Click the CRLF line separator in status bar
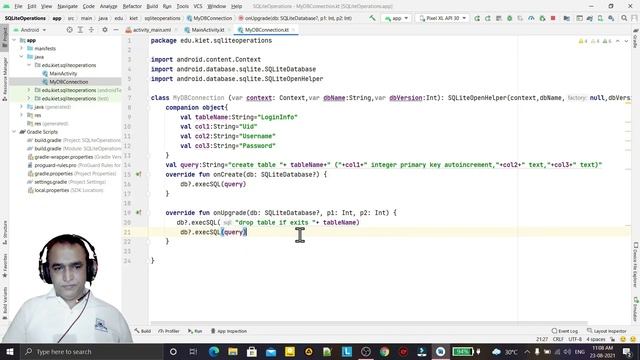Screen dimensions: 640x360 click(558, 339)
